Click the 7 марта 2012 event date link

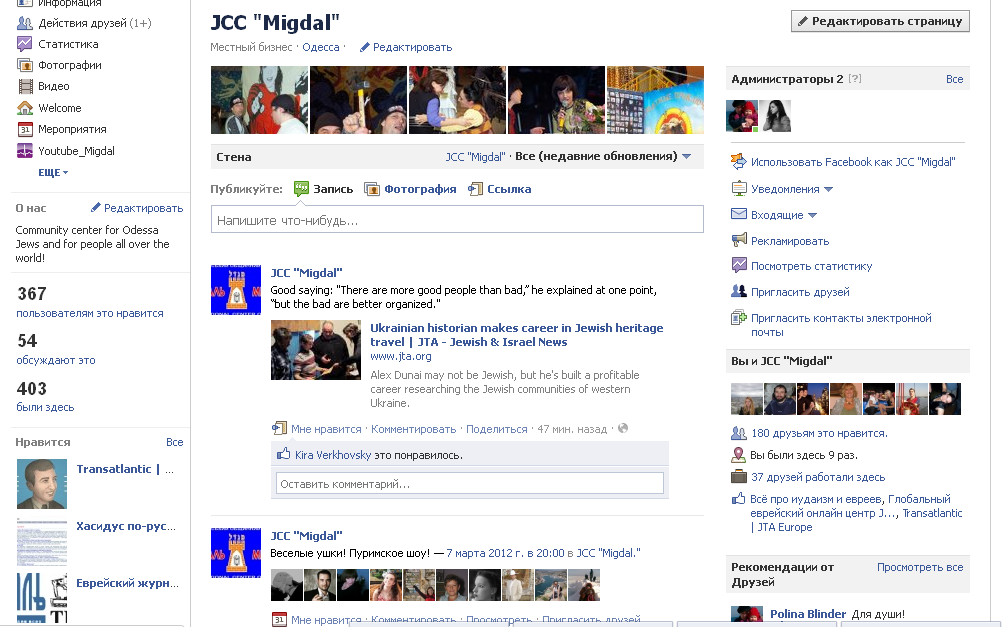click(505, 553)
